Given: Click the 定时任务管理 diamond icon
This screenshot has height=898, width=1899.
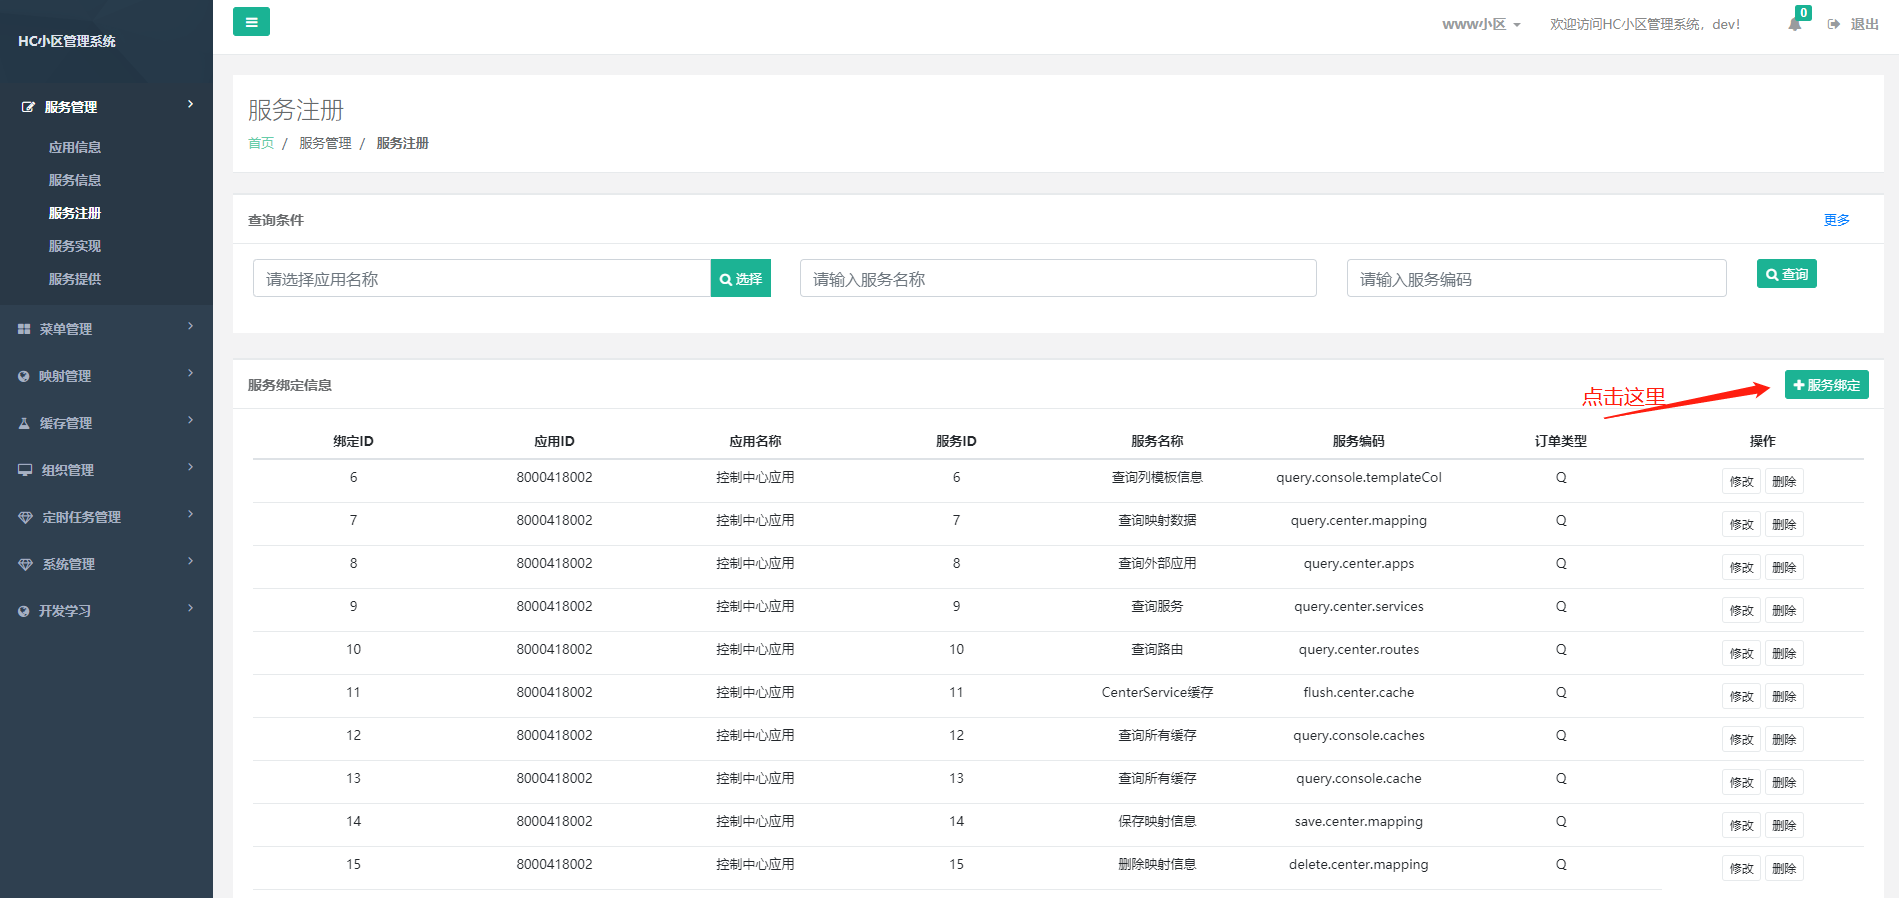Looking at the screenshot, I should tap(25, 517).
